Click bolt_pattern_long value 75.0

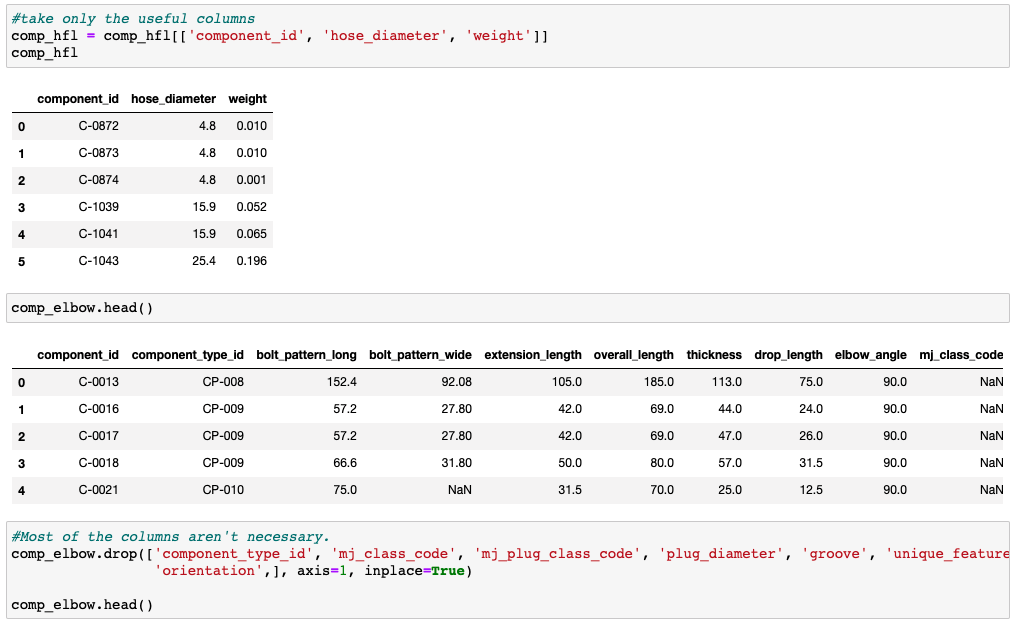click(345, 490)
